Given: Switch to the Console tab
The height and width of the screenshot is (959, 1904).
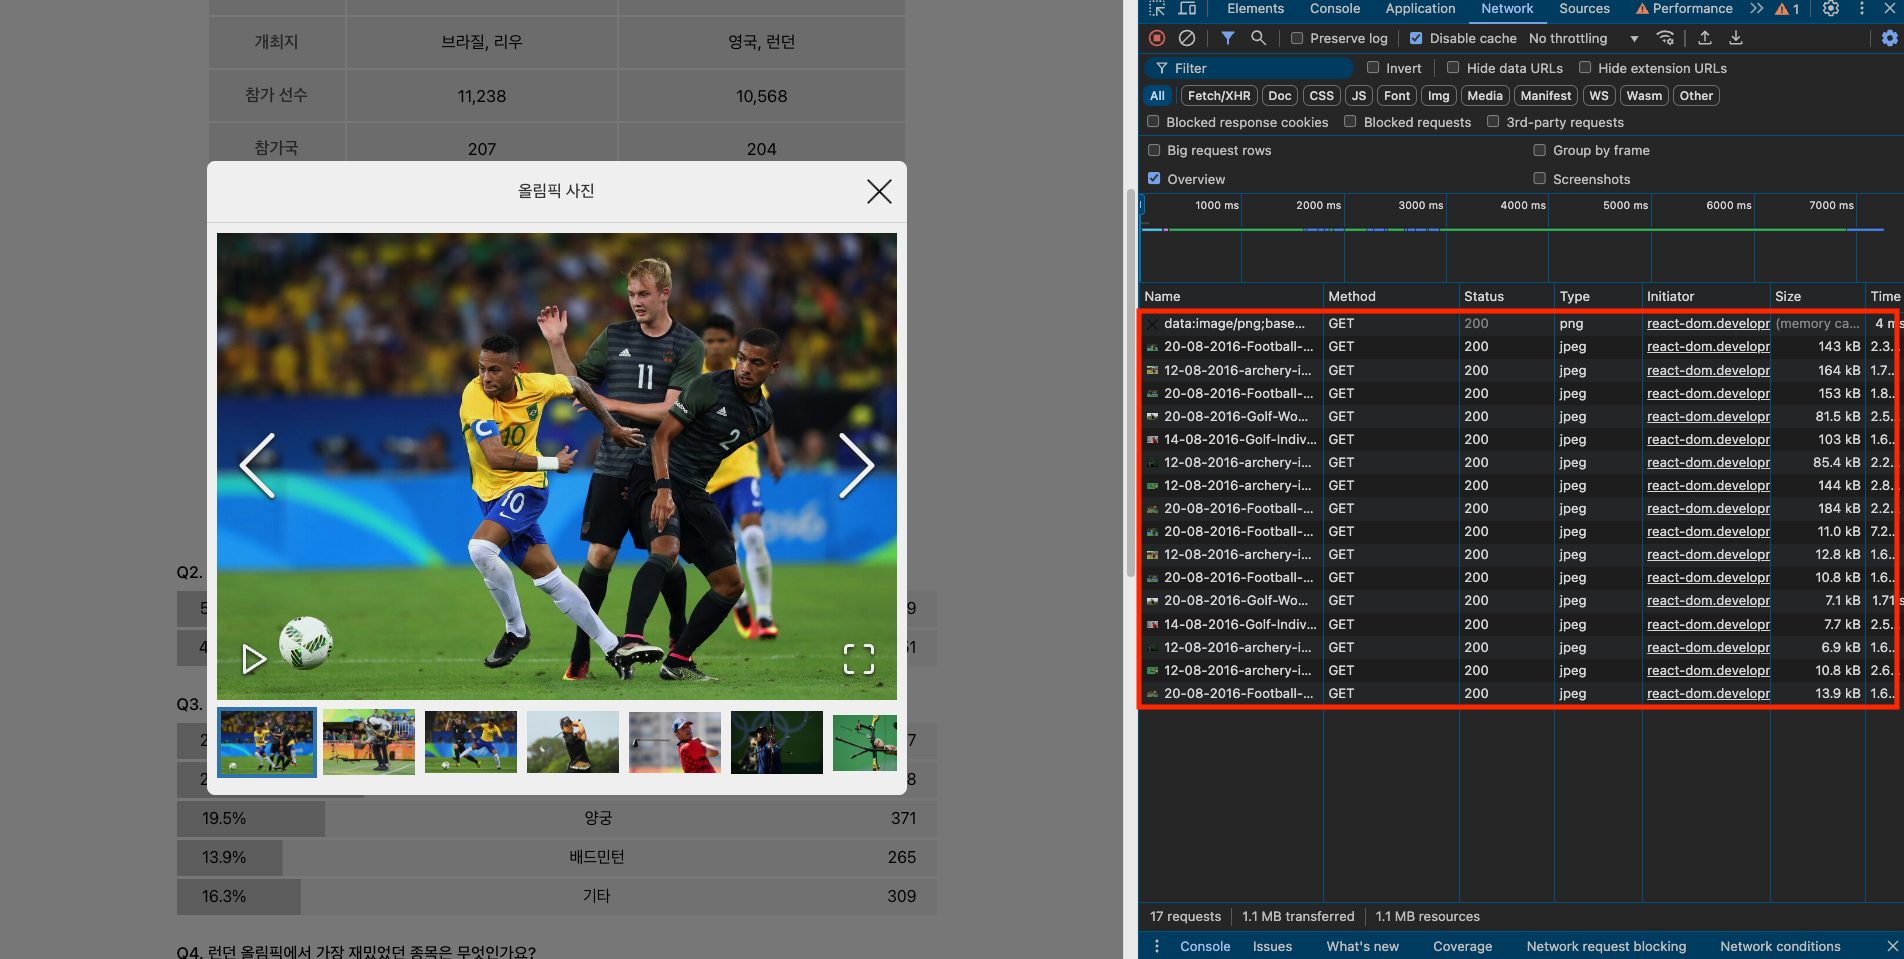Looking at the screenshot, I should pos(1334,8).
